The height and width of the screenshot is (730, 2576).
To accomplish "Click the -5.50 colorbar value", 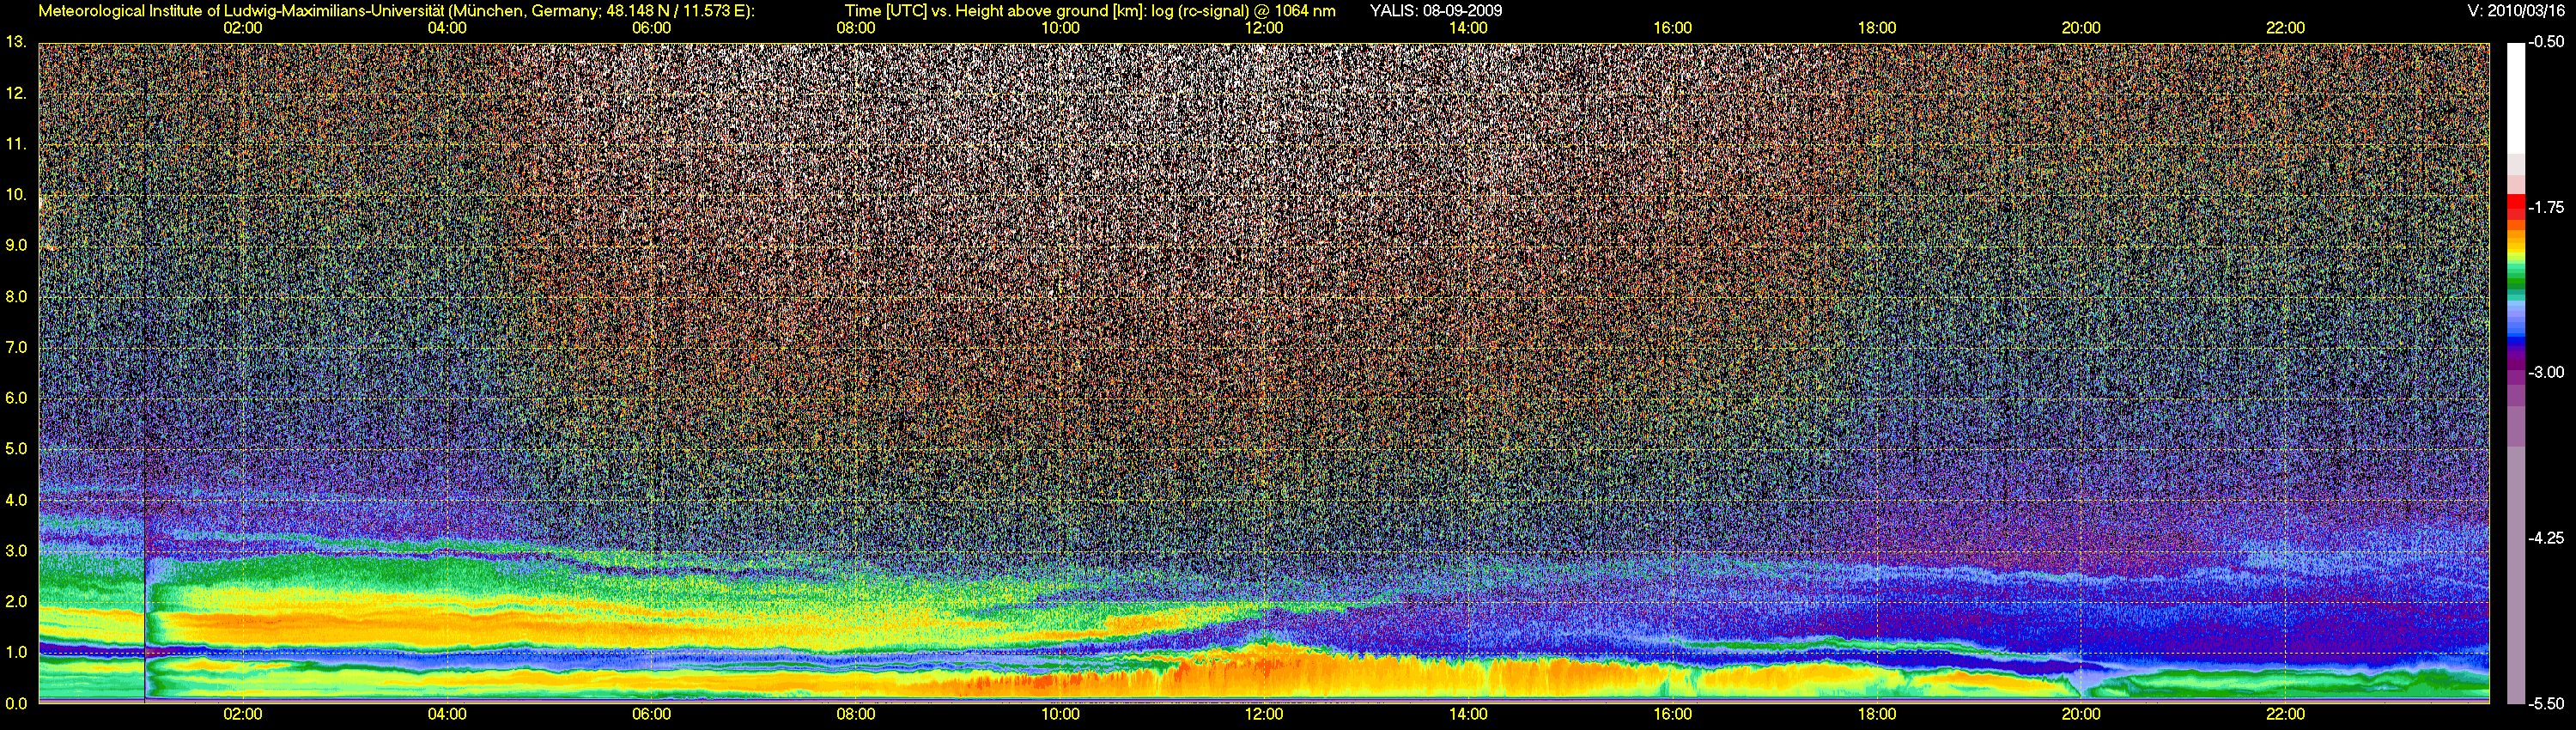I will click(x=2546, y=703).
